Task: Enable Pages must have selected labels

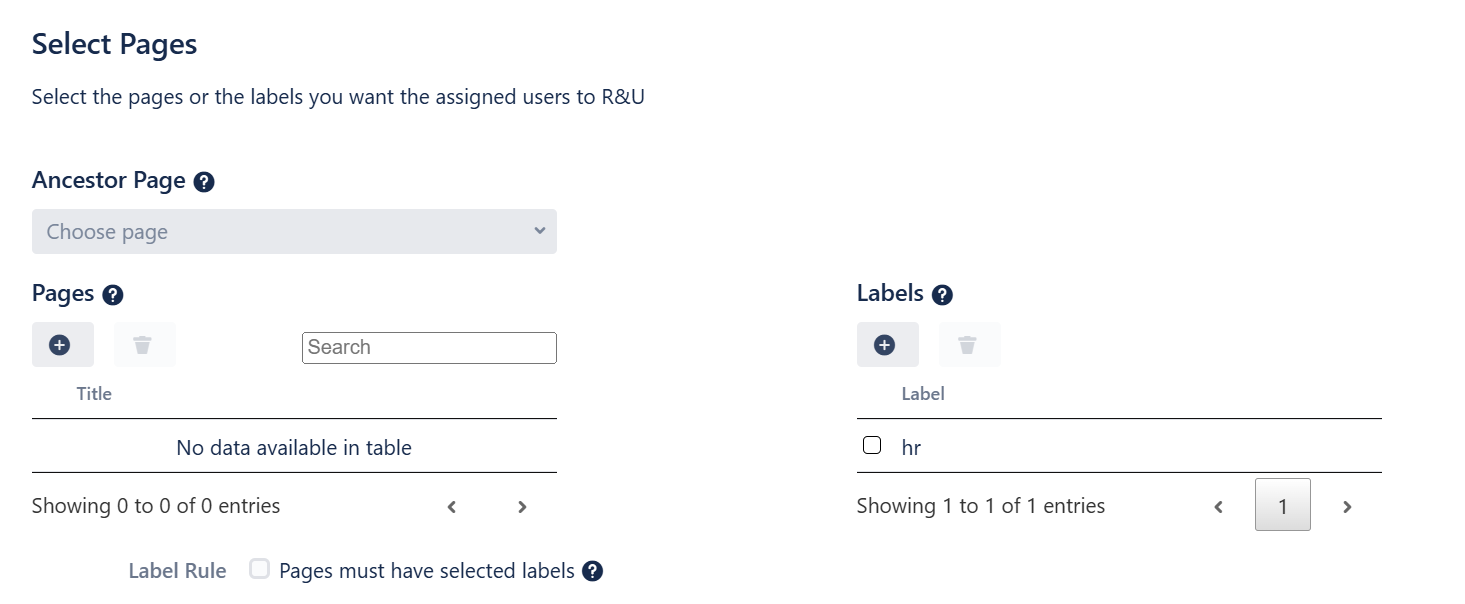Action: (x=260, y=570)
